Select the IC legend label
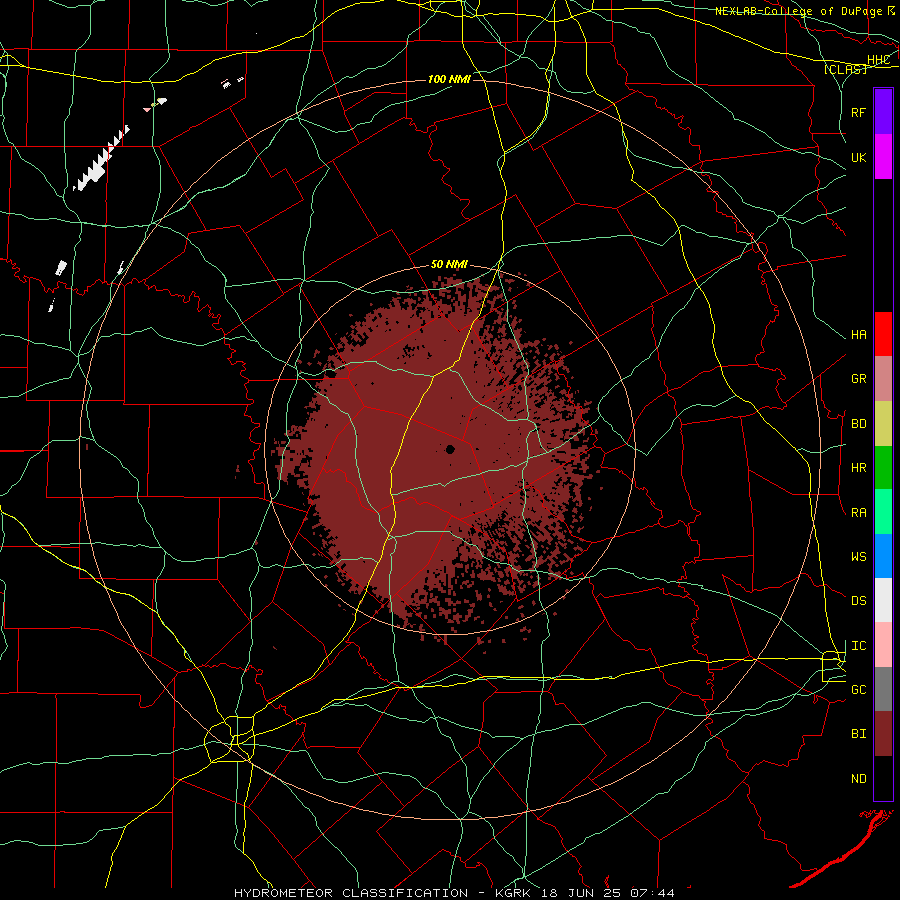900x900 pixels. tap(858, 646)
